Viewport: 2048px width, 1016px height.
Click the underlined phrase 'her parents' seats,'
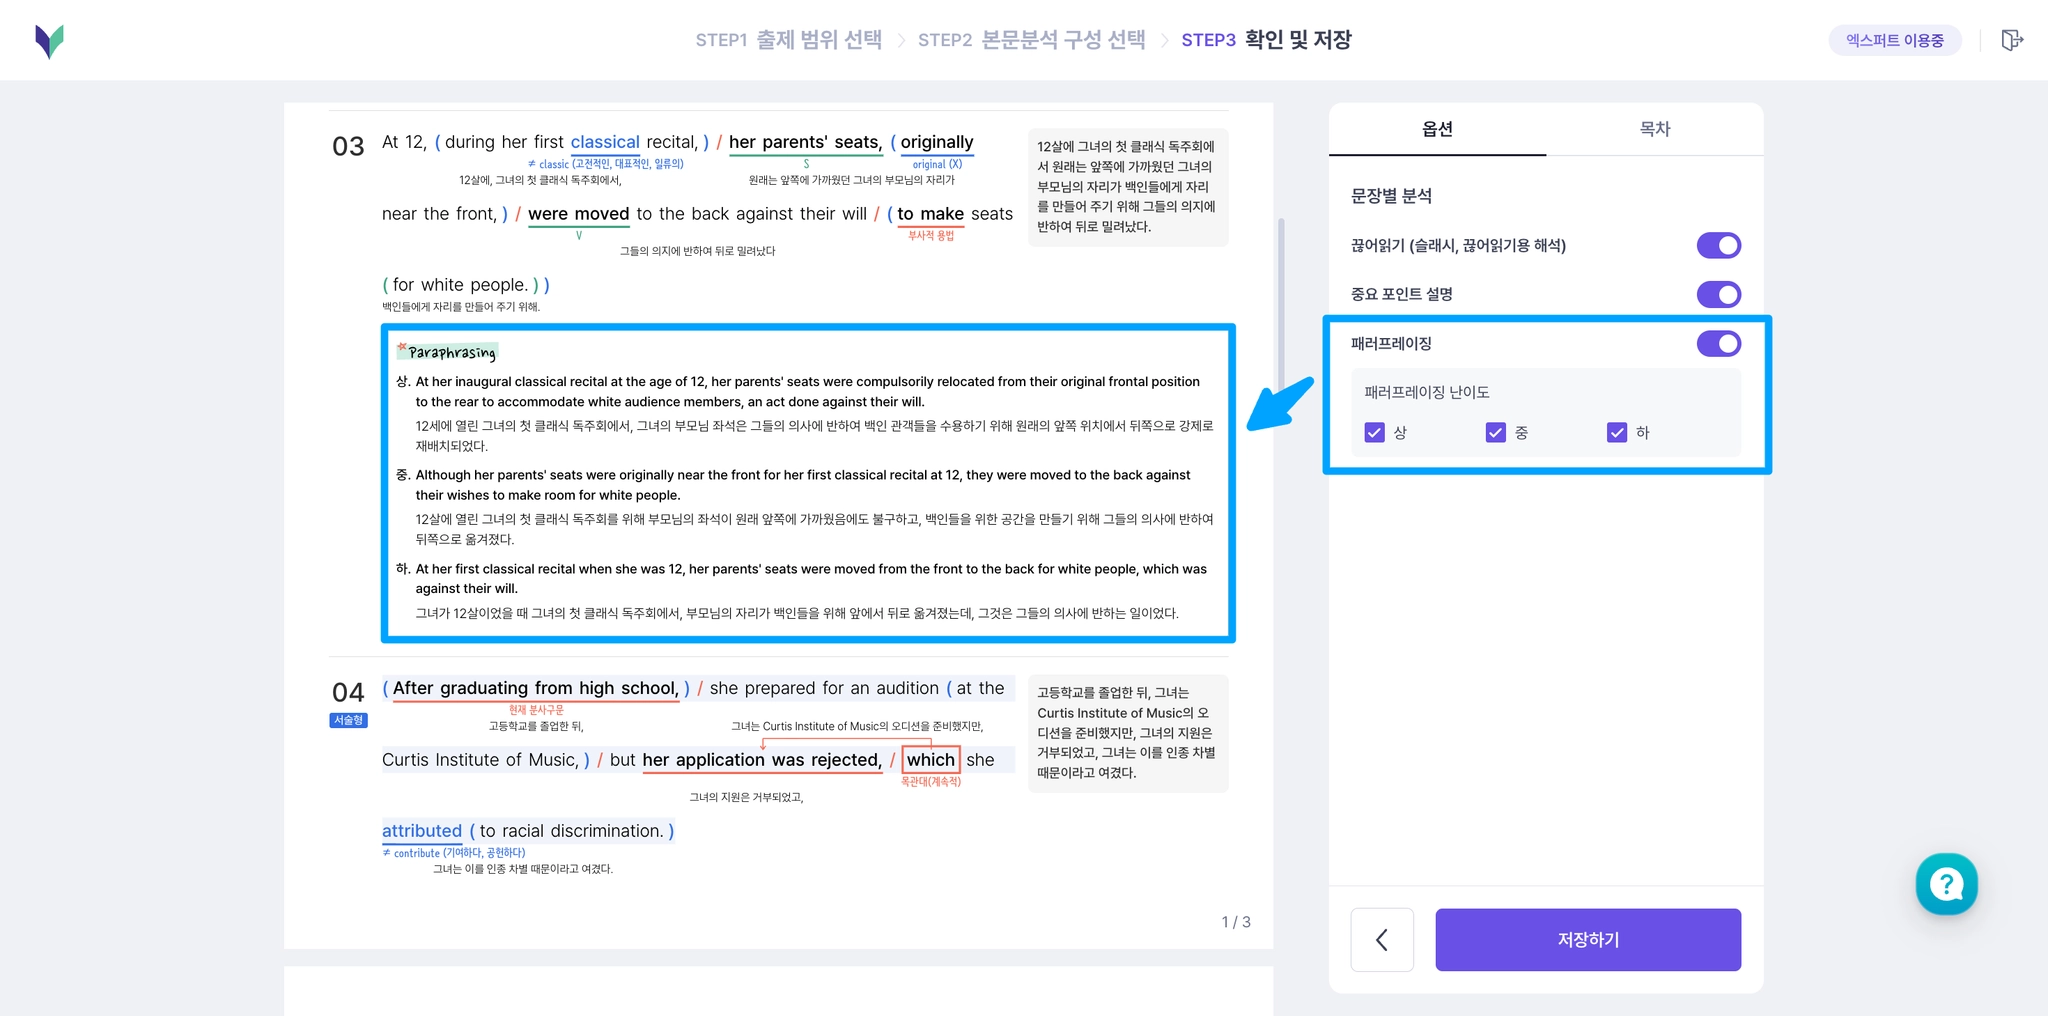[x=805, y=142]
